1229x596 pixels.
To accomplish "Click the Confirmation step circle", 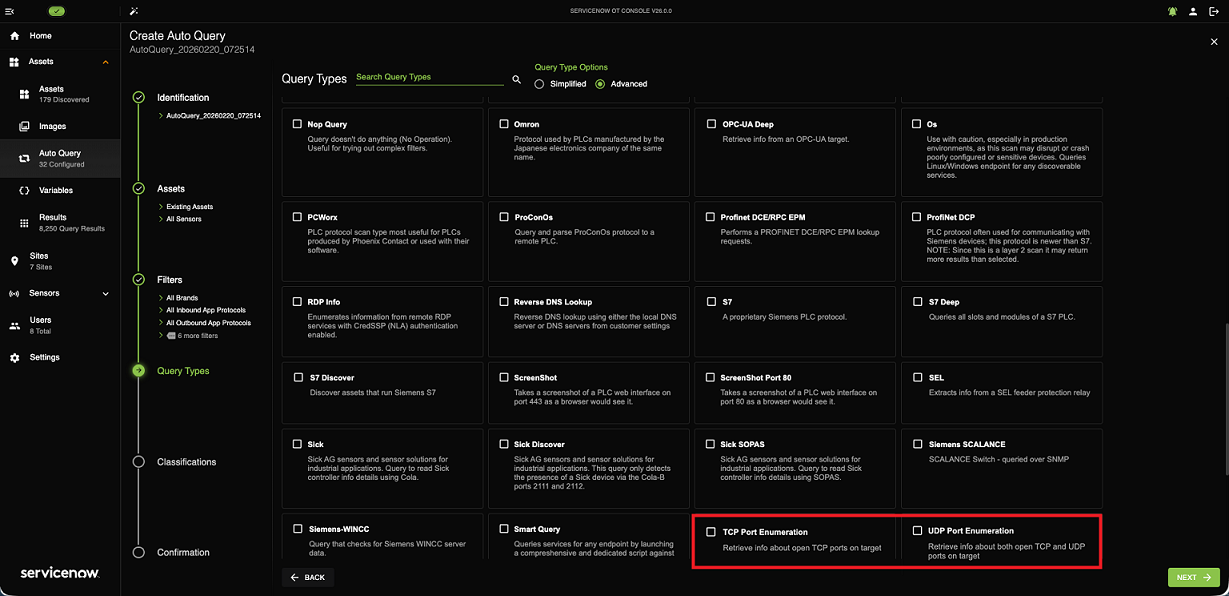I will pyautogui.click(x=138, y=552).
